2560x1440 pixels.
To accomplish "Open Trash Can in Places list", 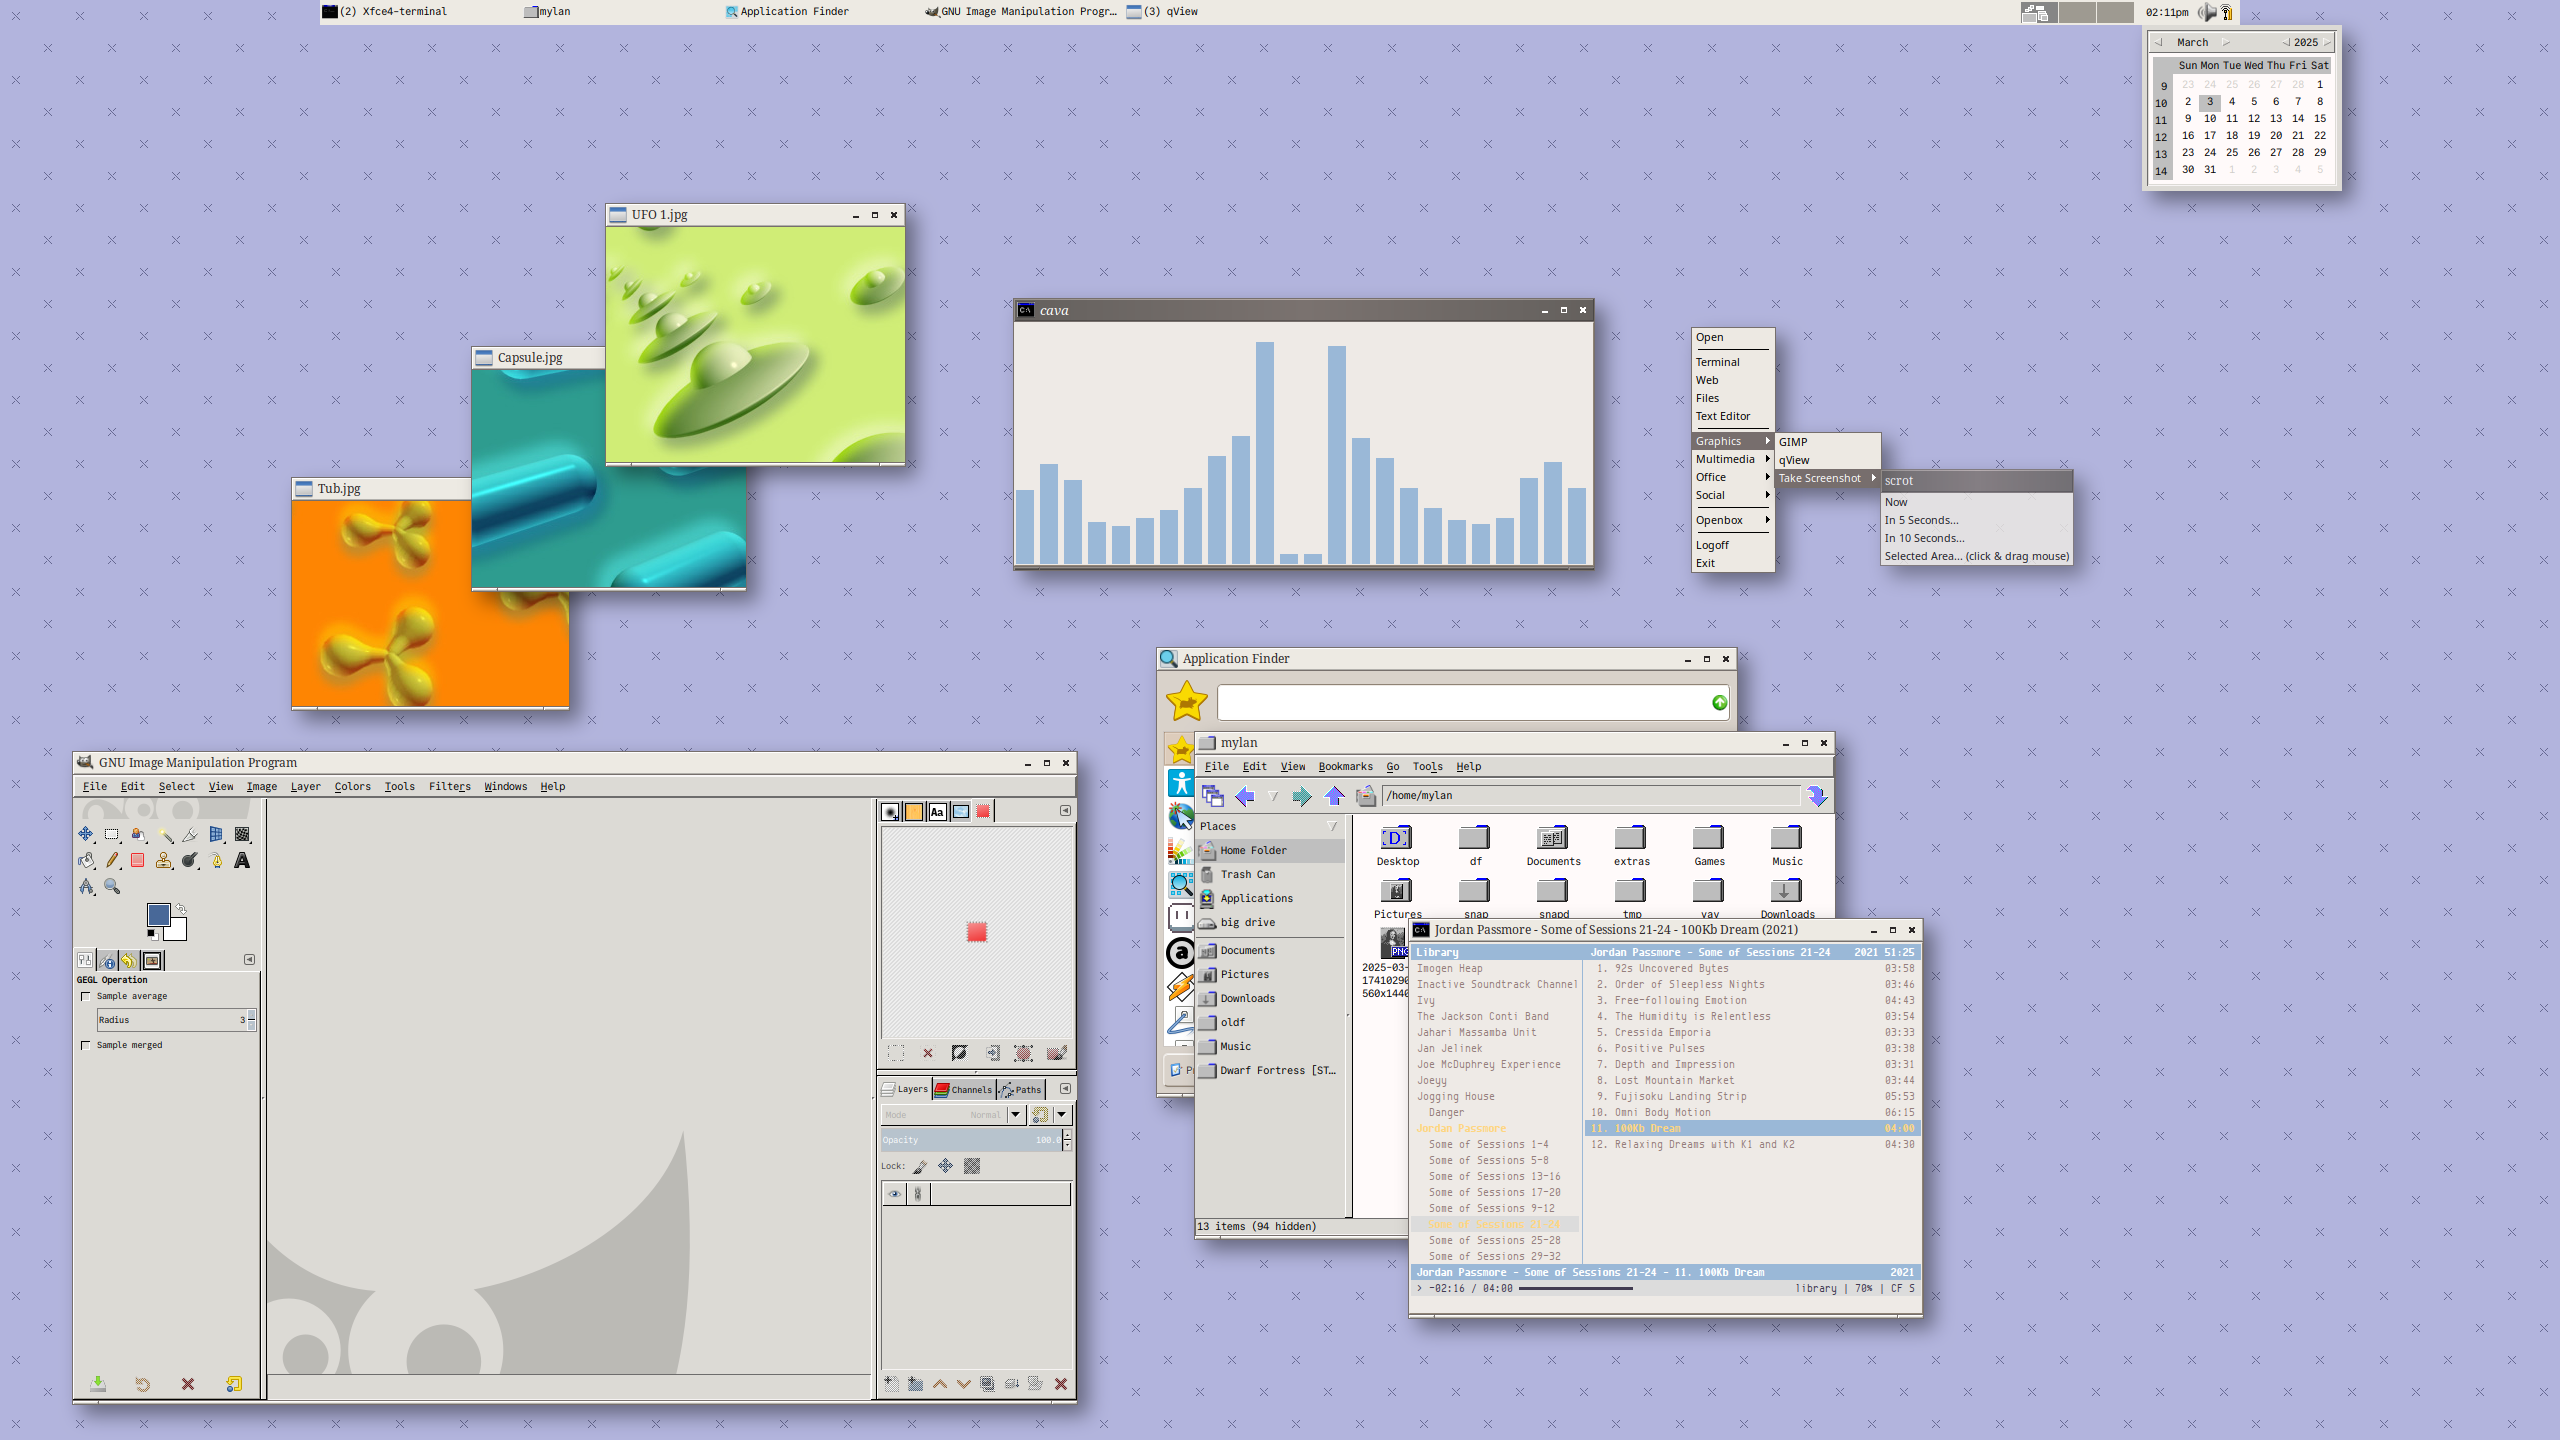I will coord(1247,874).
